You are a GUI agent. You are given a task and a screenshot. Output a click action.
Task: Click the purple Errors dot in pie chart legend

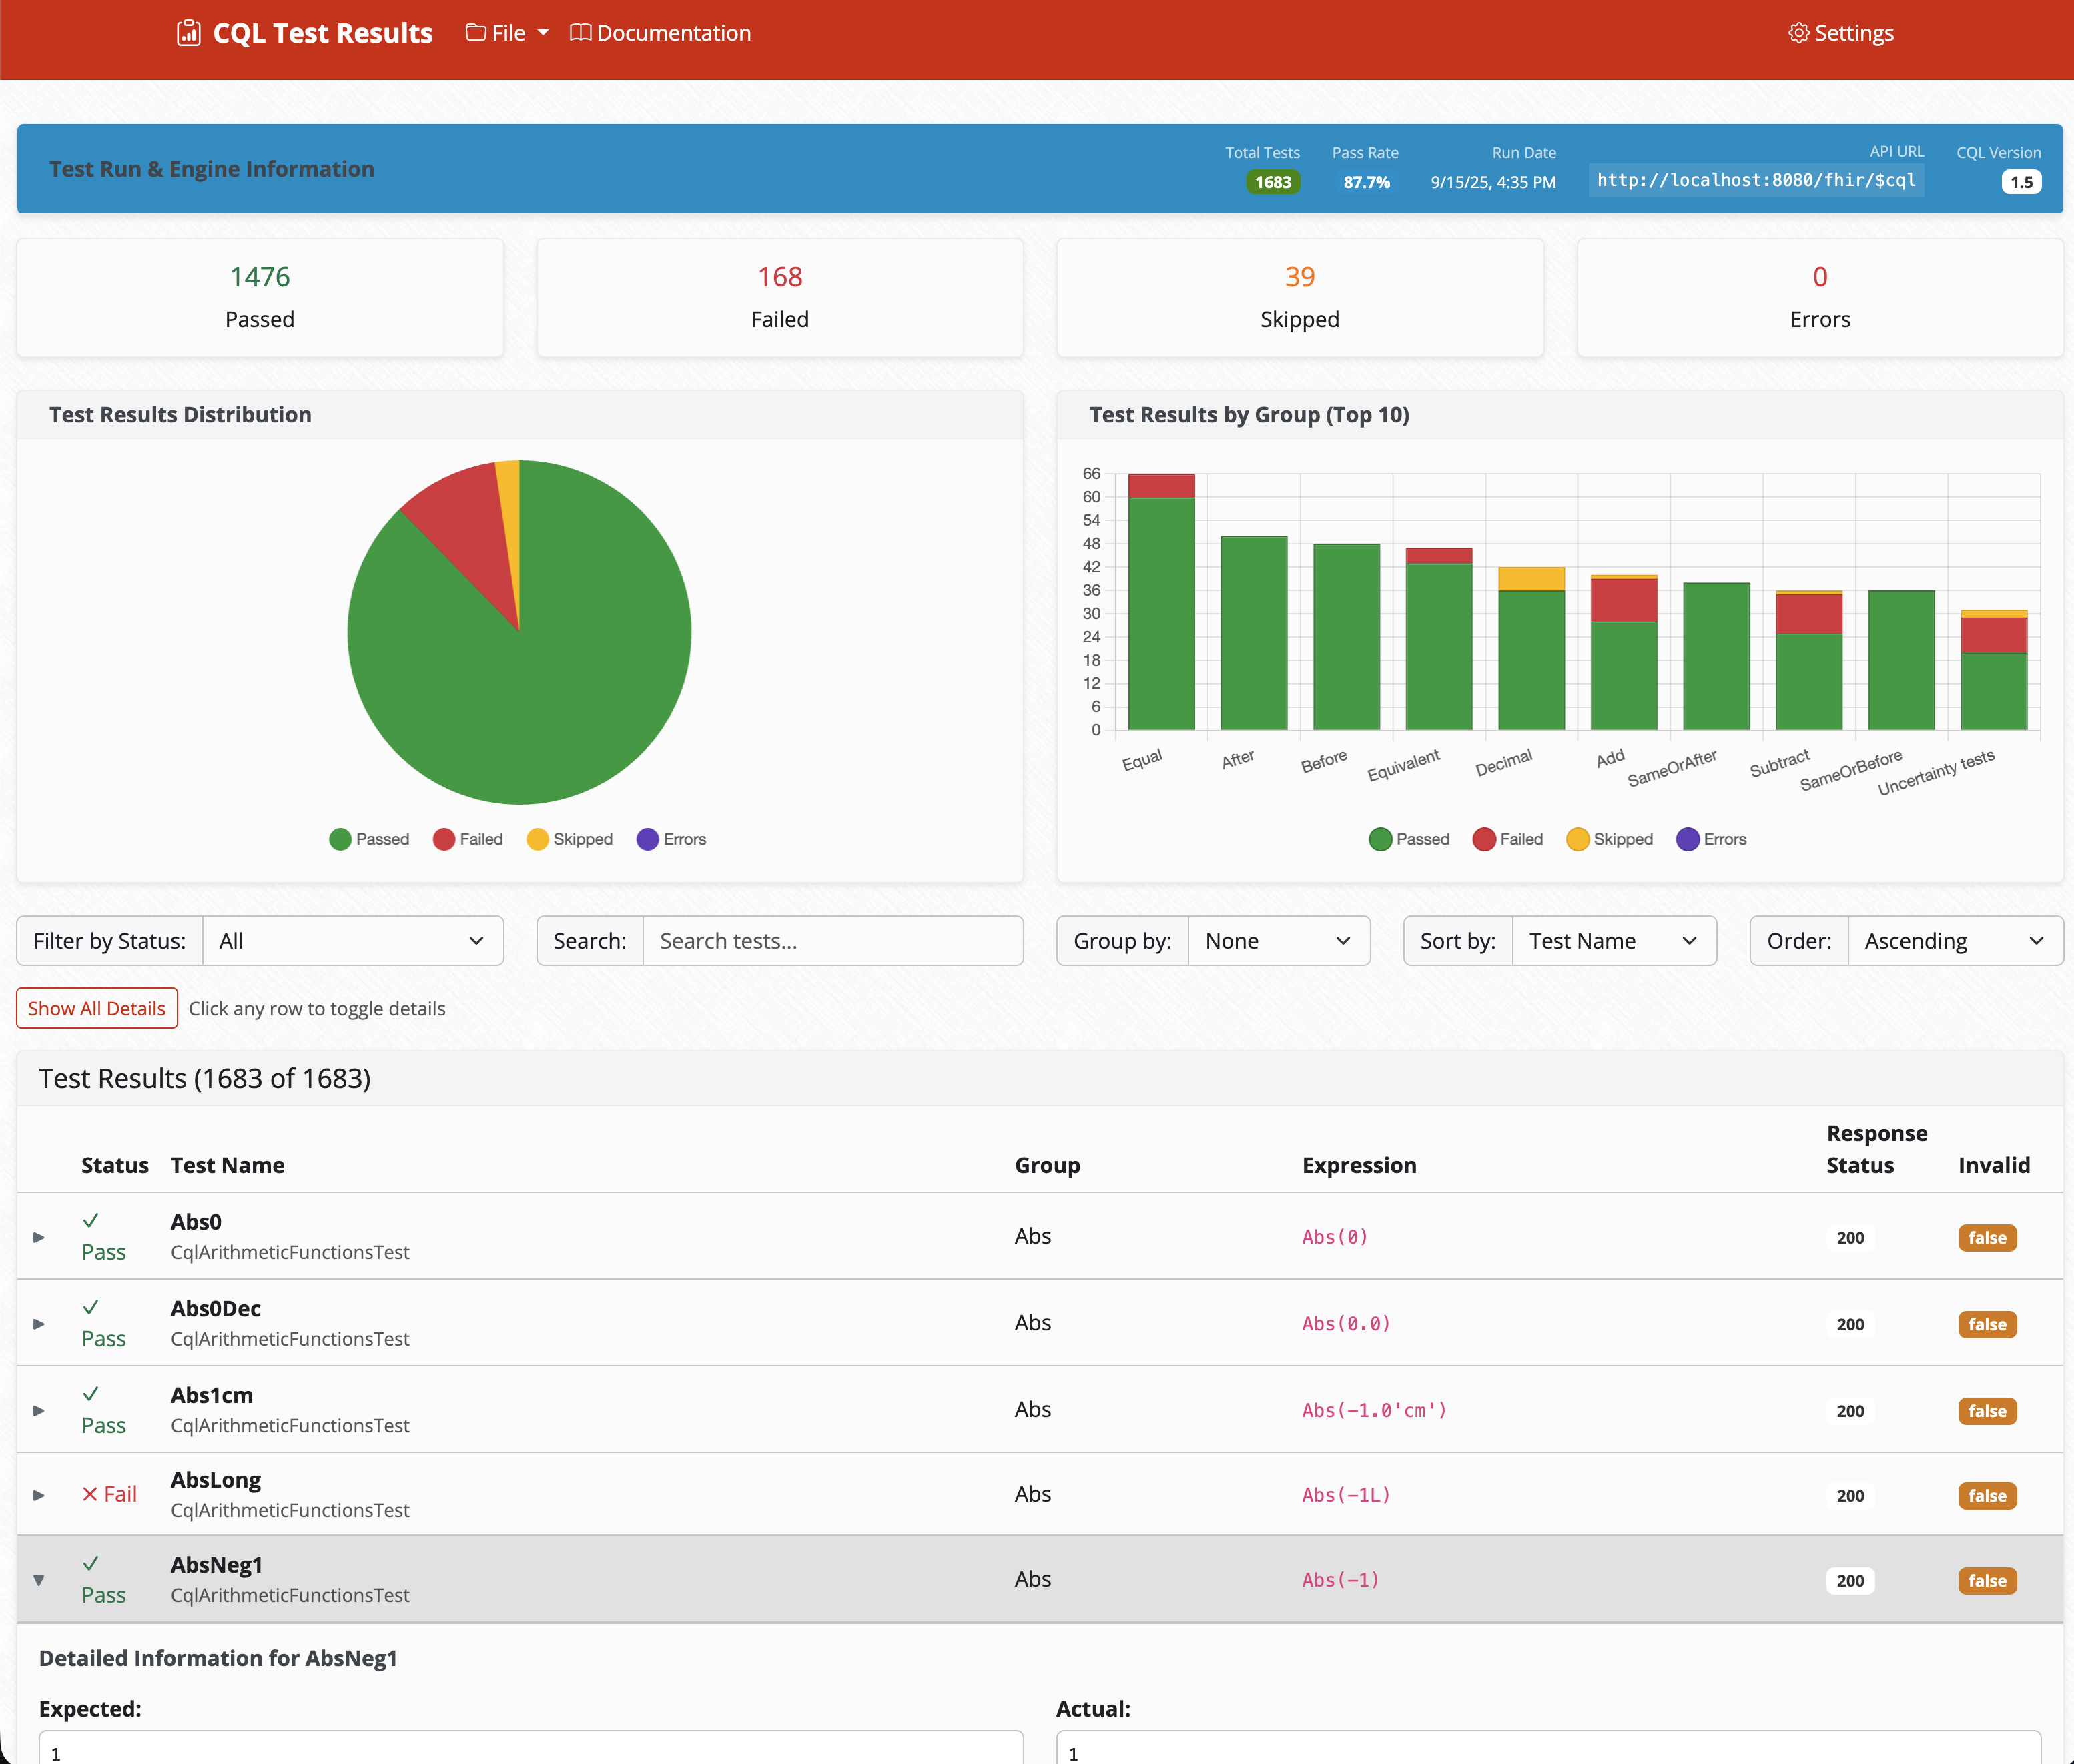(x=647, y=839)
